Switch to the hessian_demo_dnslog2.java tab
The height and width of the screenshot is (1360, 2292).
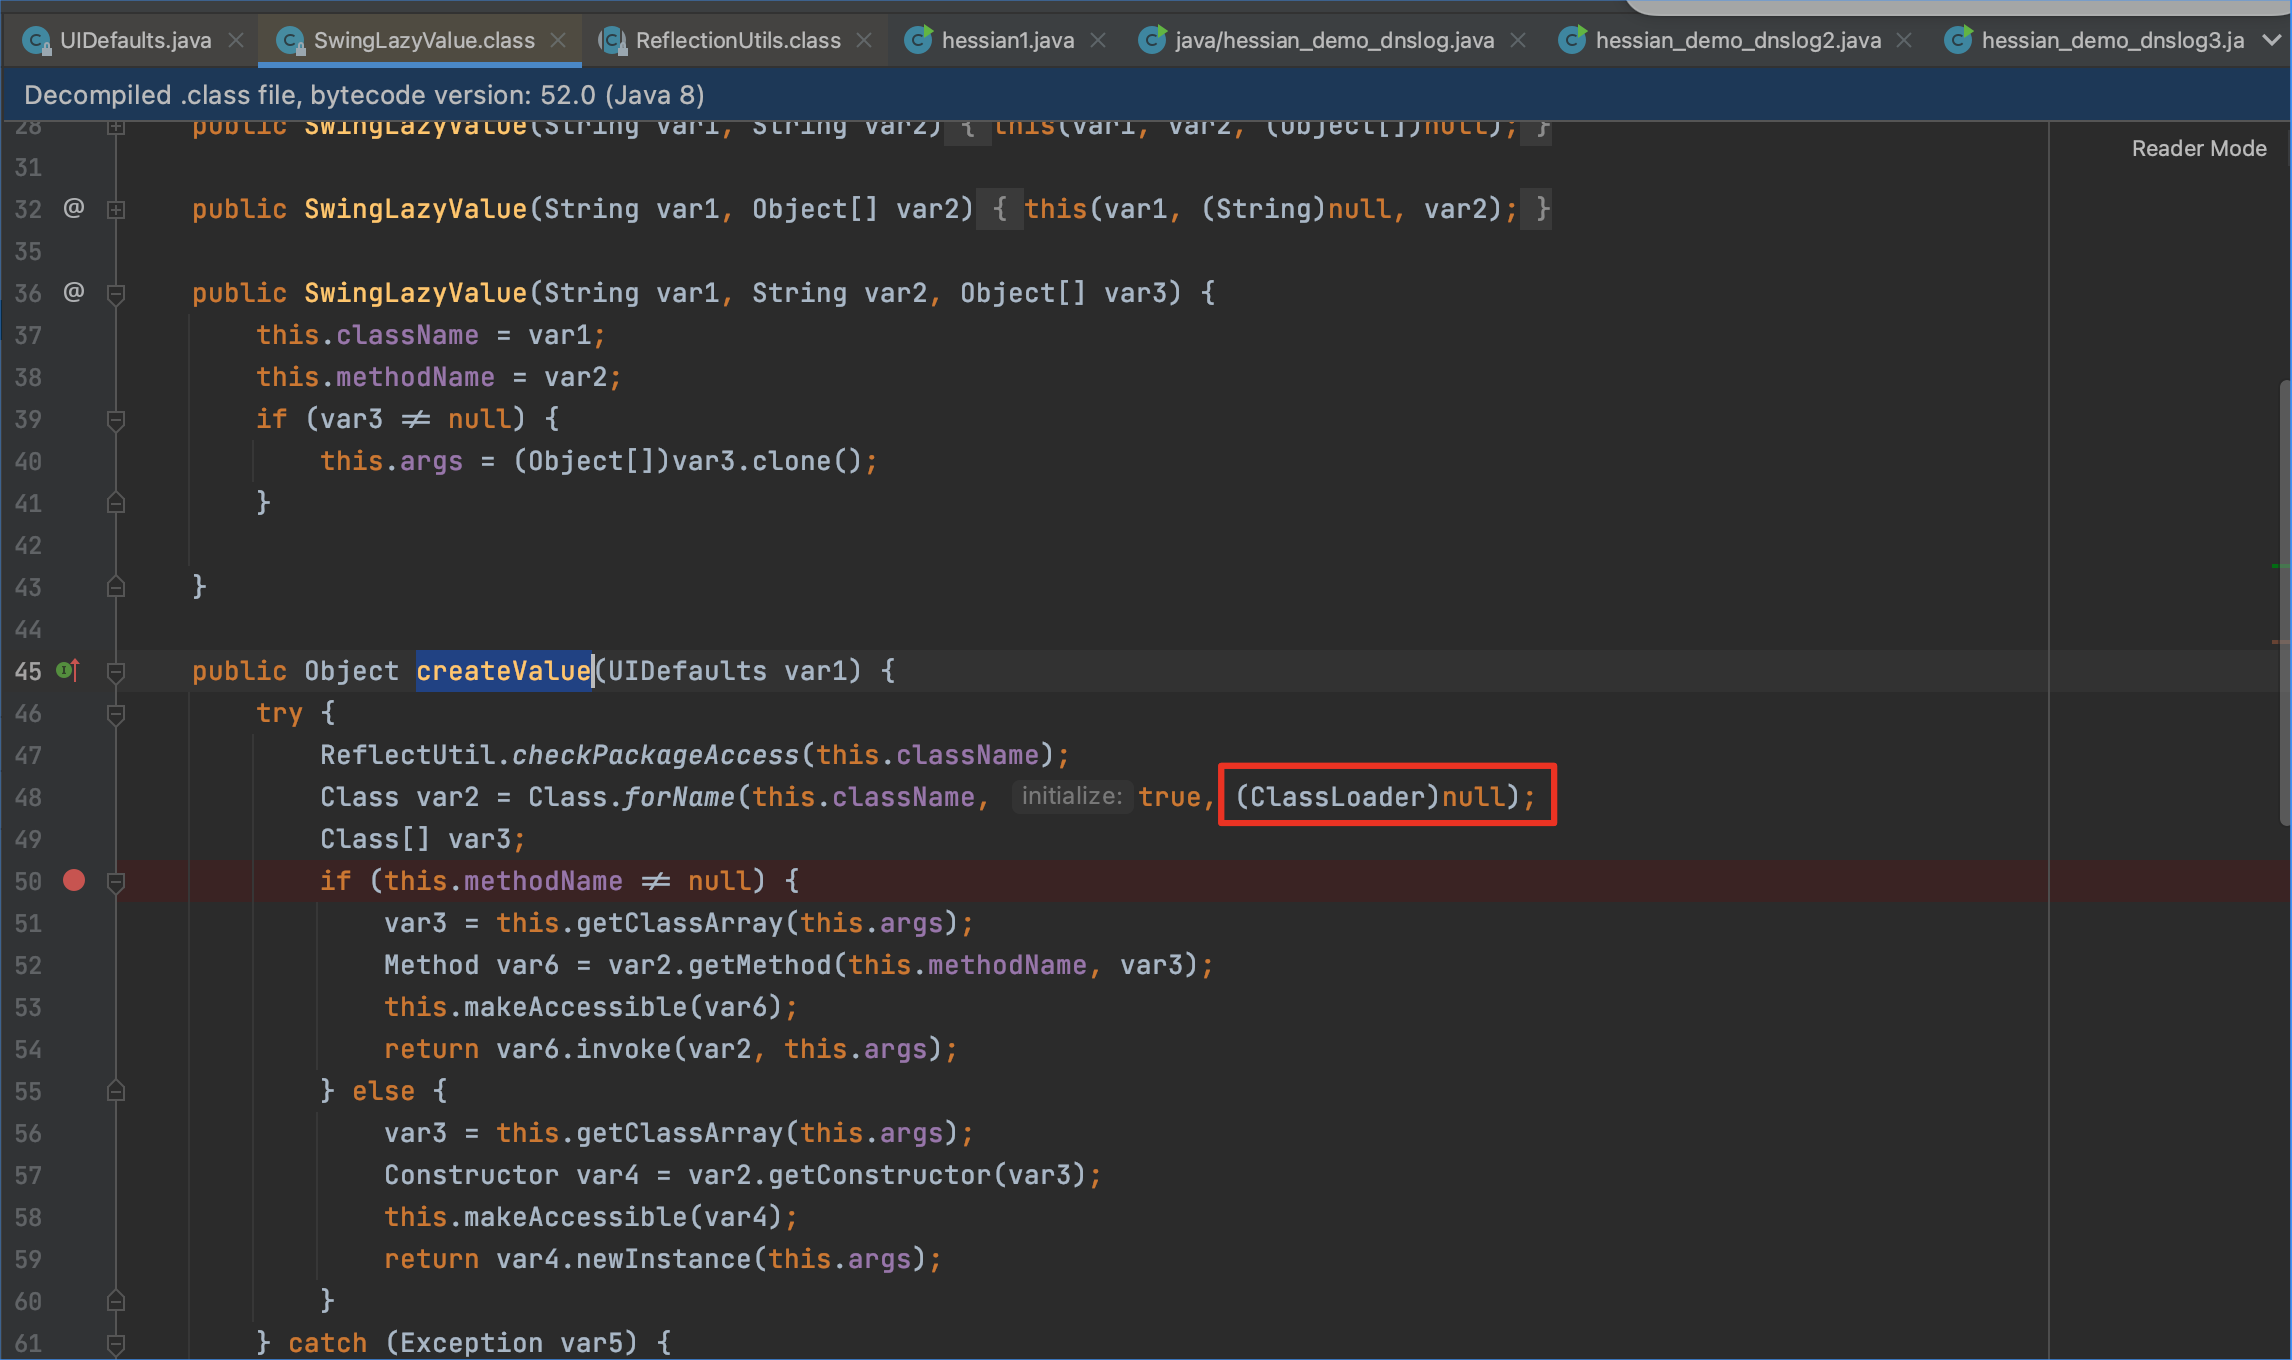pyautogui.click(x=1737, y=40)
